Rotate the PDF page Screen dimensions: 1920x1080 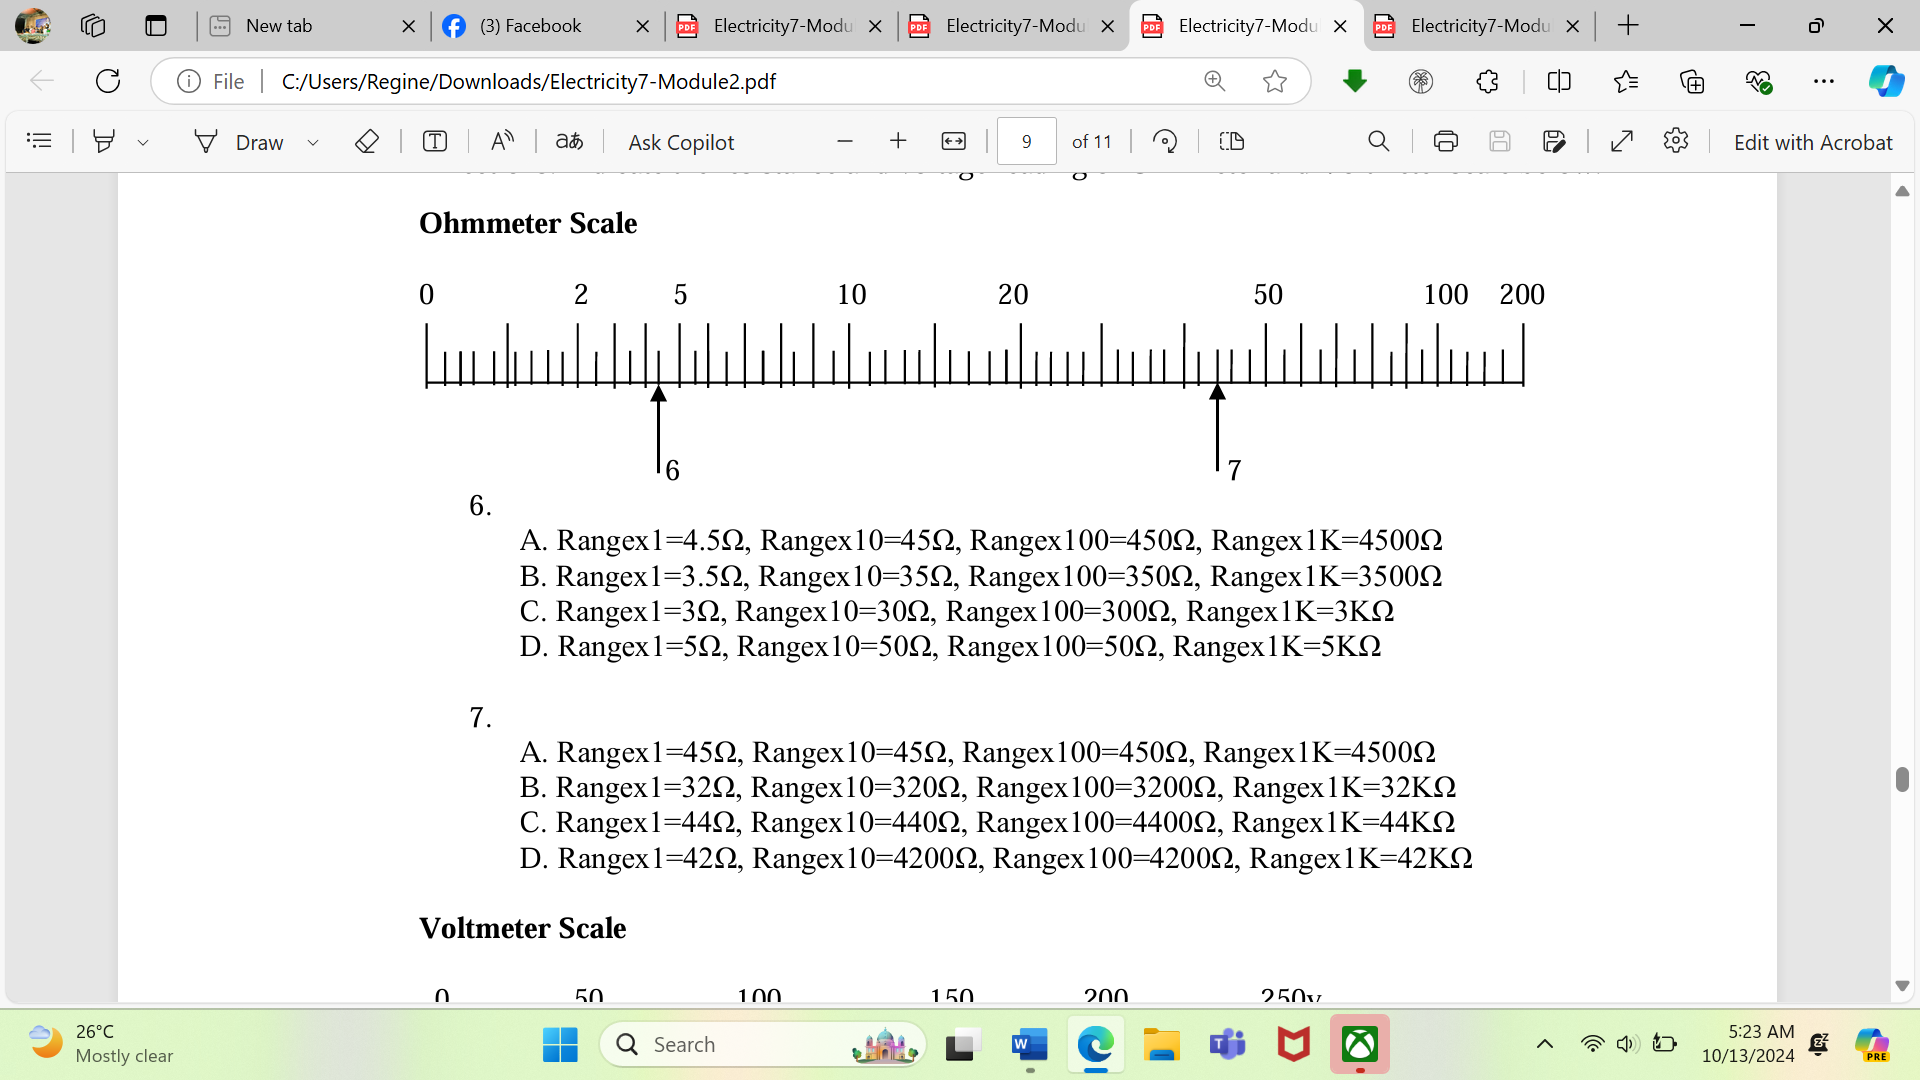click(1165, 141)
